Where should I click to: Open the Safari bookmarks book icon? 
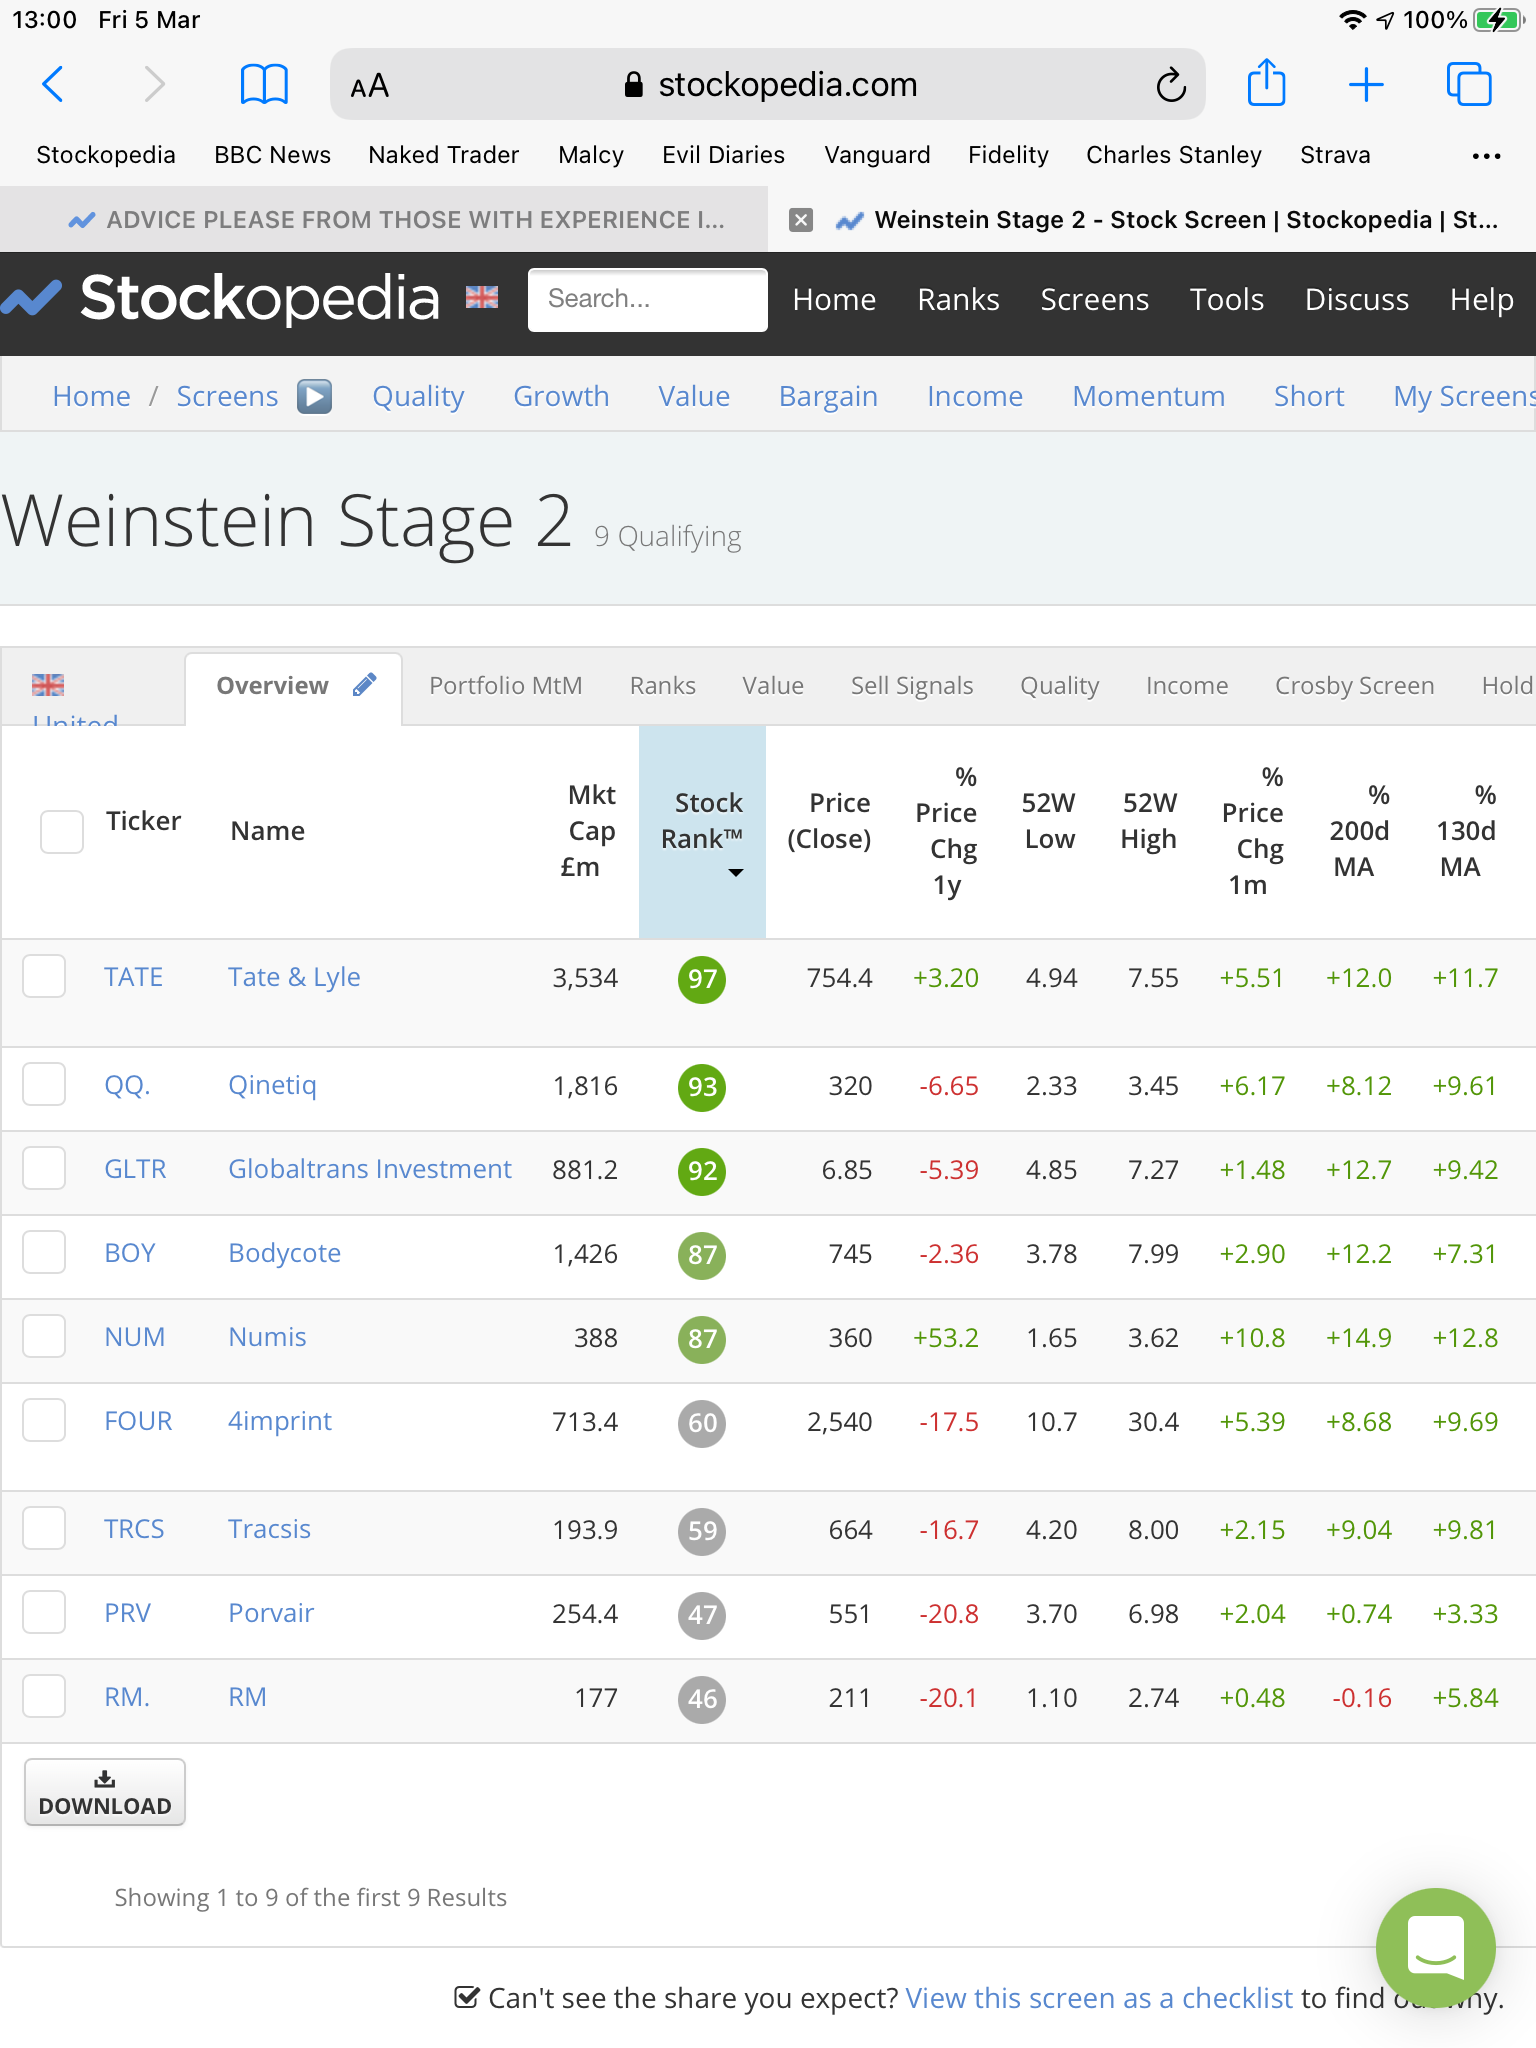pos(264,85)
